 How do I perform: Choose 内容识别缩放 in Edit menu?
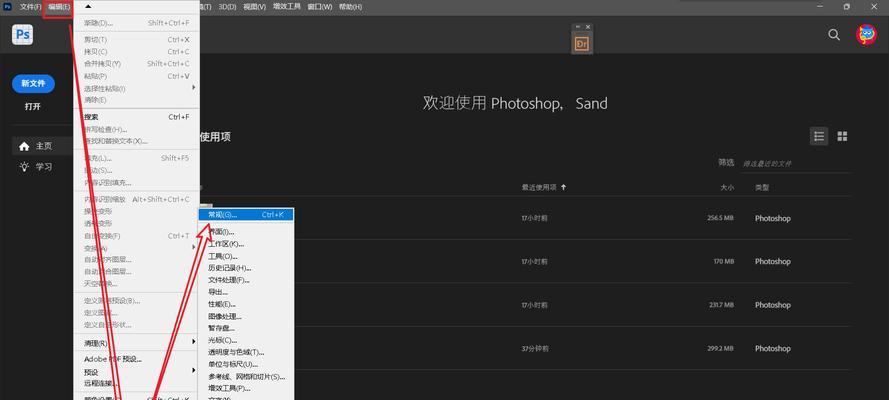(136, 199)
